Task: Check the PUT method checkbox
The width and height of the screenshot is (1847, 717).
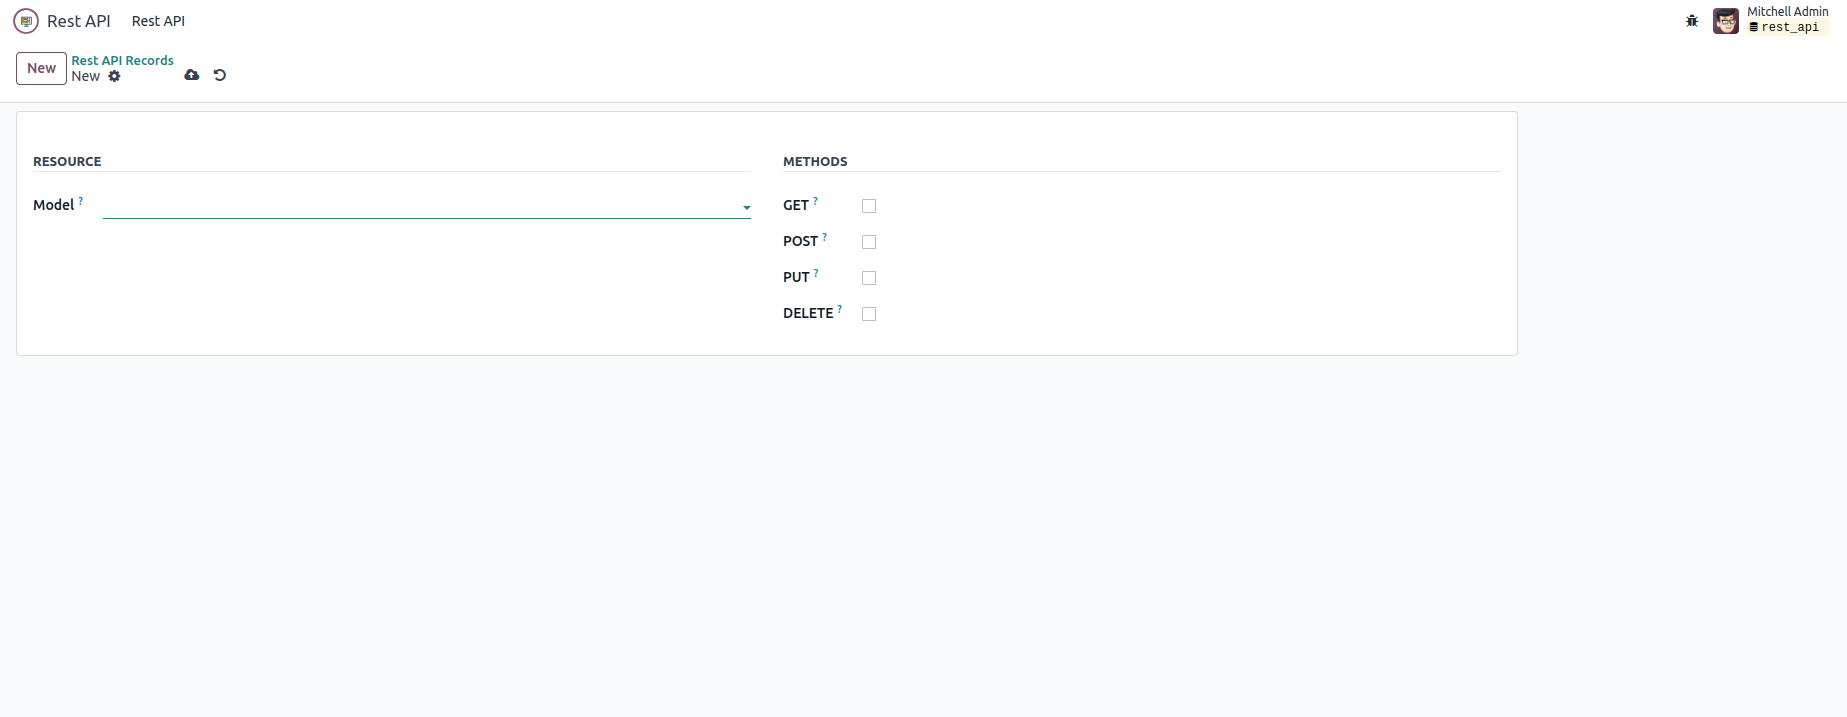Action: tap(869, 278)
